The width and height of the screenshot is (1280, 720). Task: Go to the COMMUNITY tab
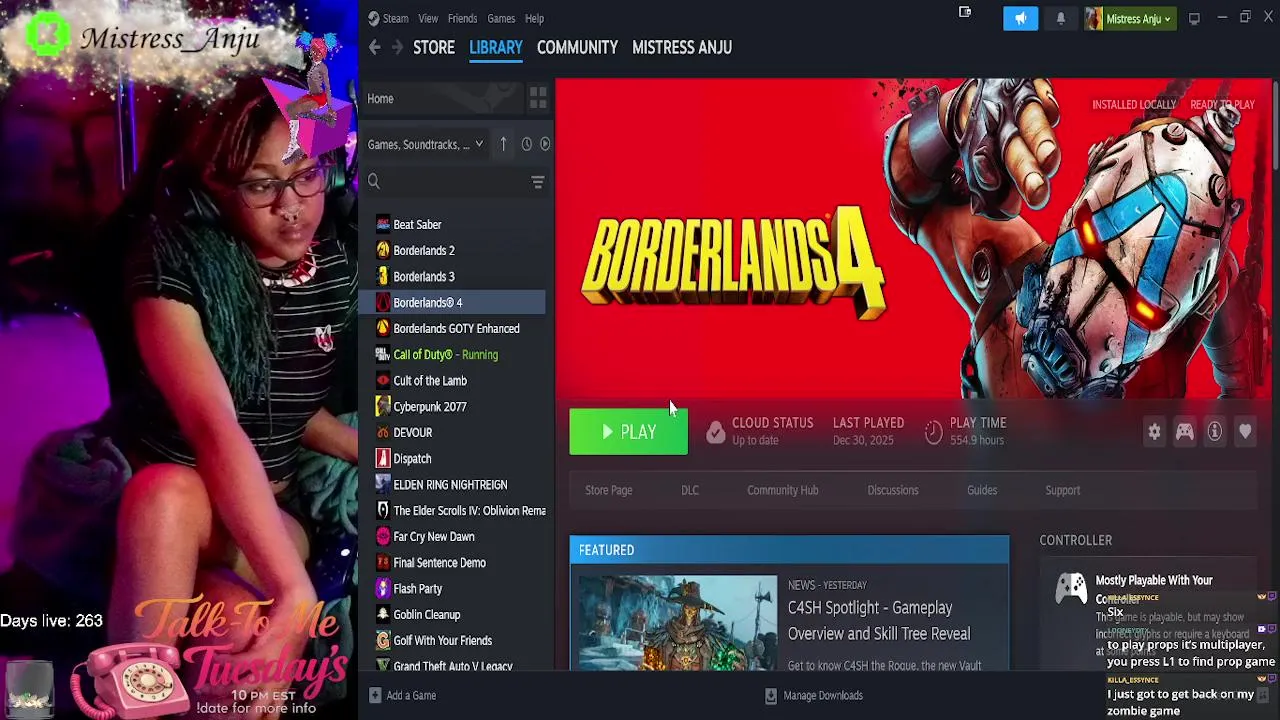pos(577,47)
